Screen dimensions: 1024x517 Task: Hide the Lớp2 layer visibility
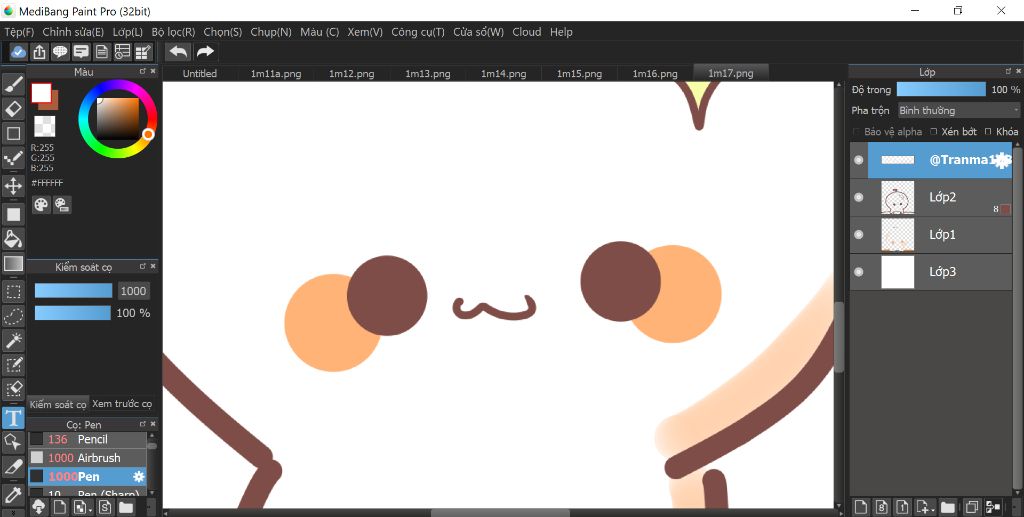[859, 197]
